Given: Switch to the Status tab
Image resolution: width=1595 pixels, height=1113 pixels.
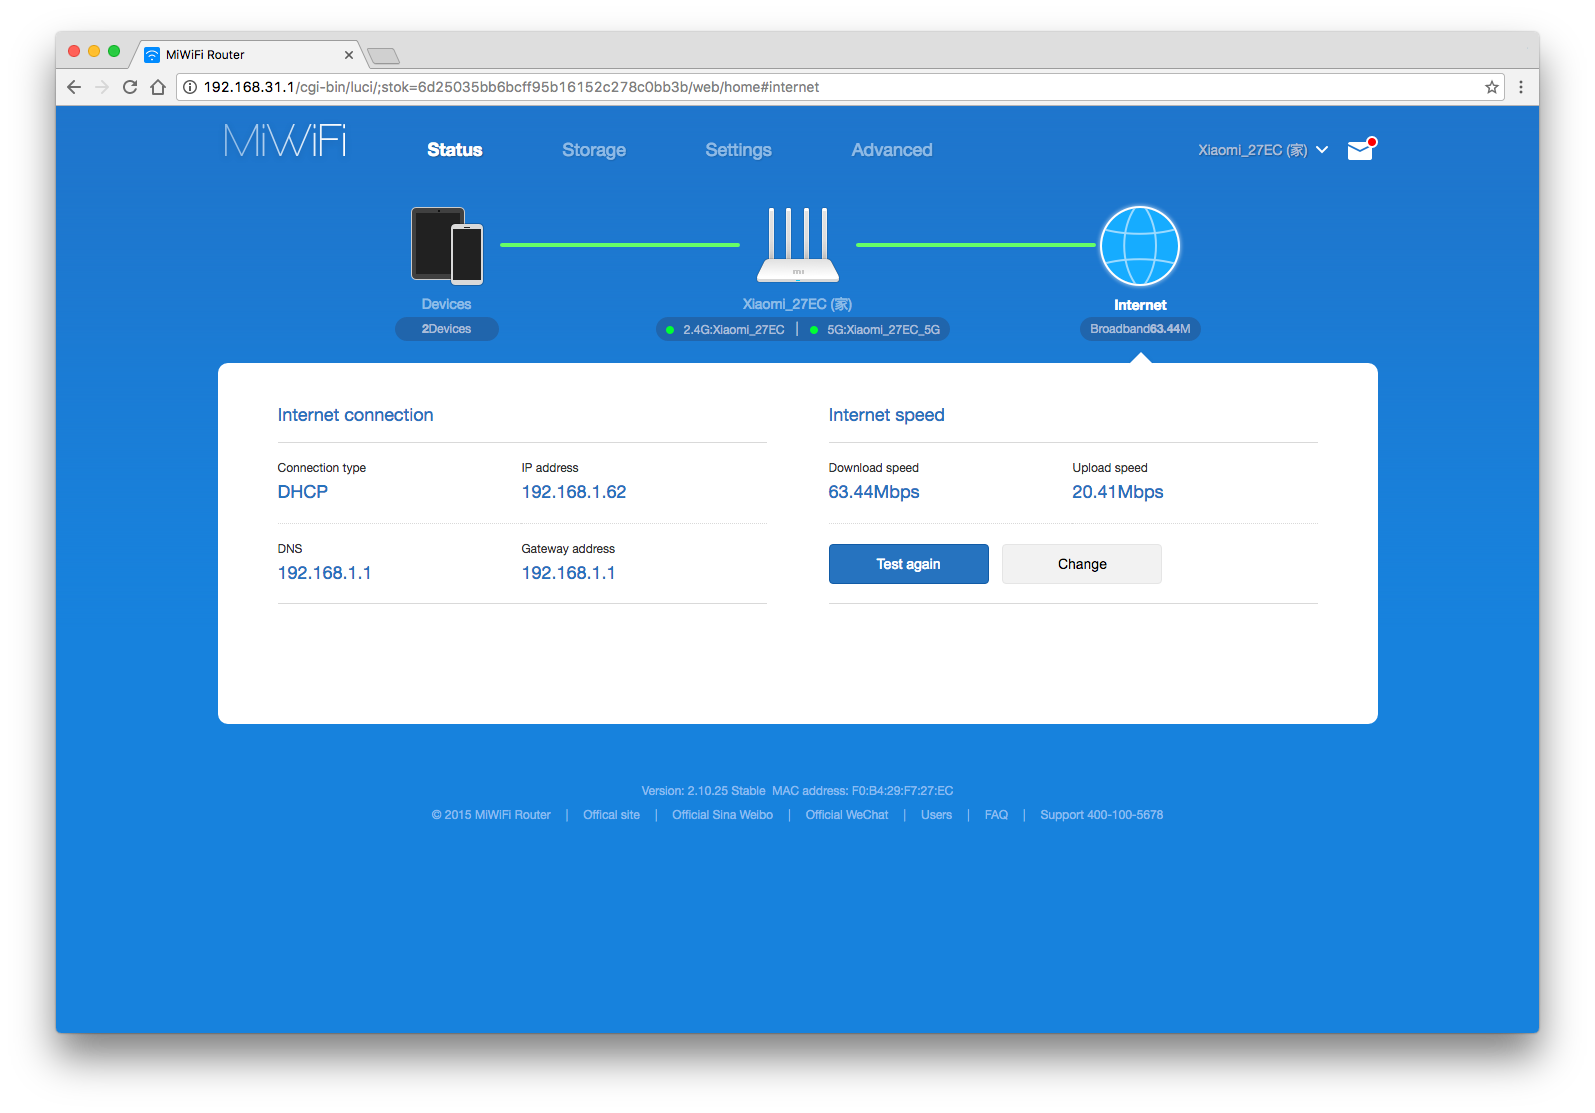Looking at the screenshot, I should [455, 150].
